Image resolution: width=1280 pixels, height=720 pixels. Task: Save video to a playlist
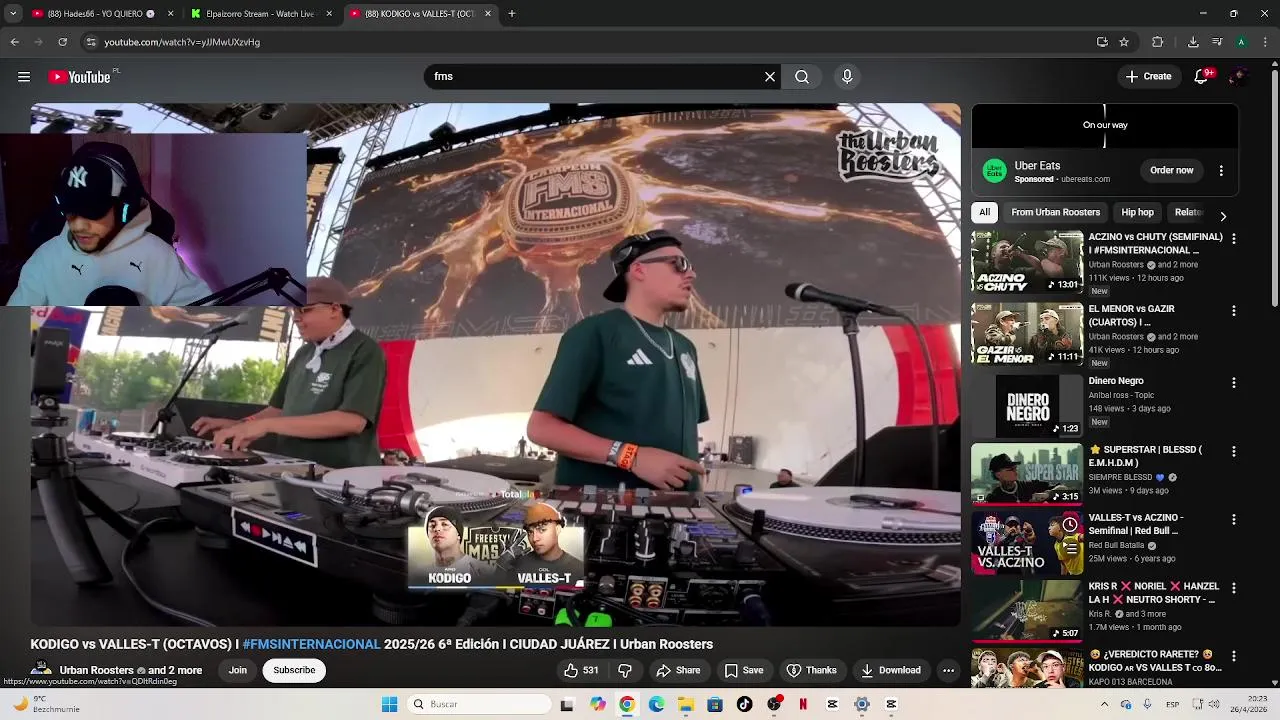point(744,670)
